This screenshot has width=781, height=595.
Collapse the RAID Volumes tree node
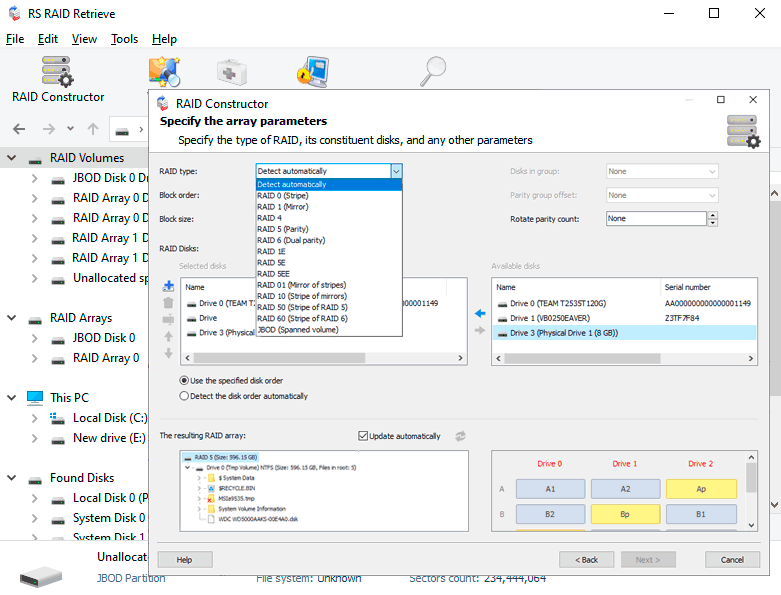click(x=12, y=158)
